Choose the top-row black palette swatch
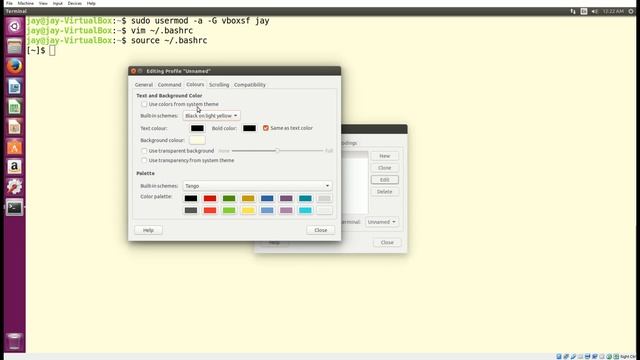Image resolution: width=640 pixels, height=360 pixels. [191, 198]
